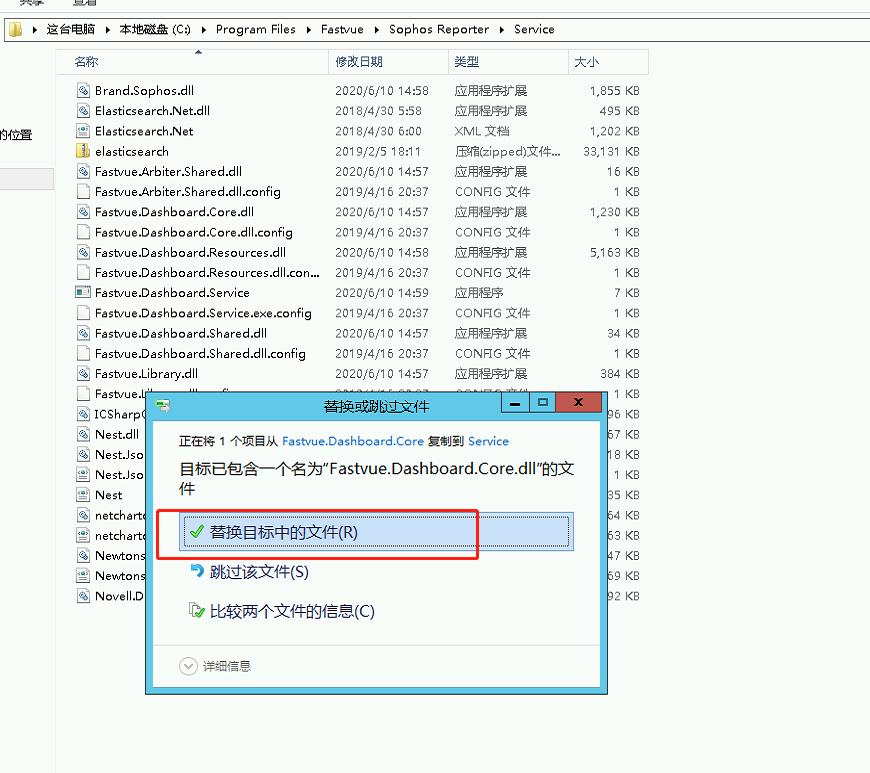
Task: Expand the arrow after 本地磁盘 (C:) breadcrumb
Action: 204,29
